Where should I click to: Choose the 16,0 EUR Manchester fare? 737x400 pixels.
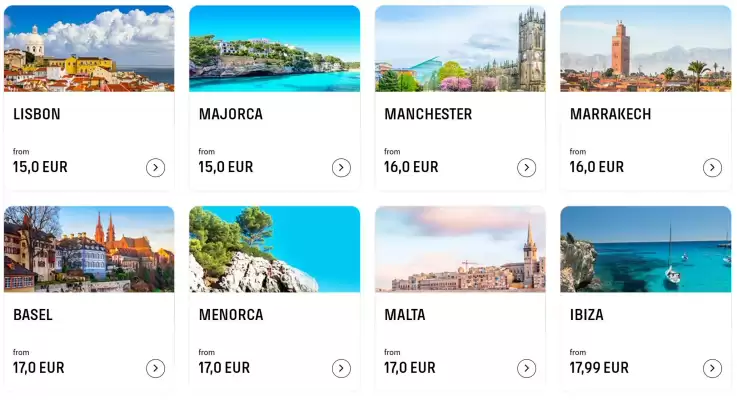tap(411, 167)
